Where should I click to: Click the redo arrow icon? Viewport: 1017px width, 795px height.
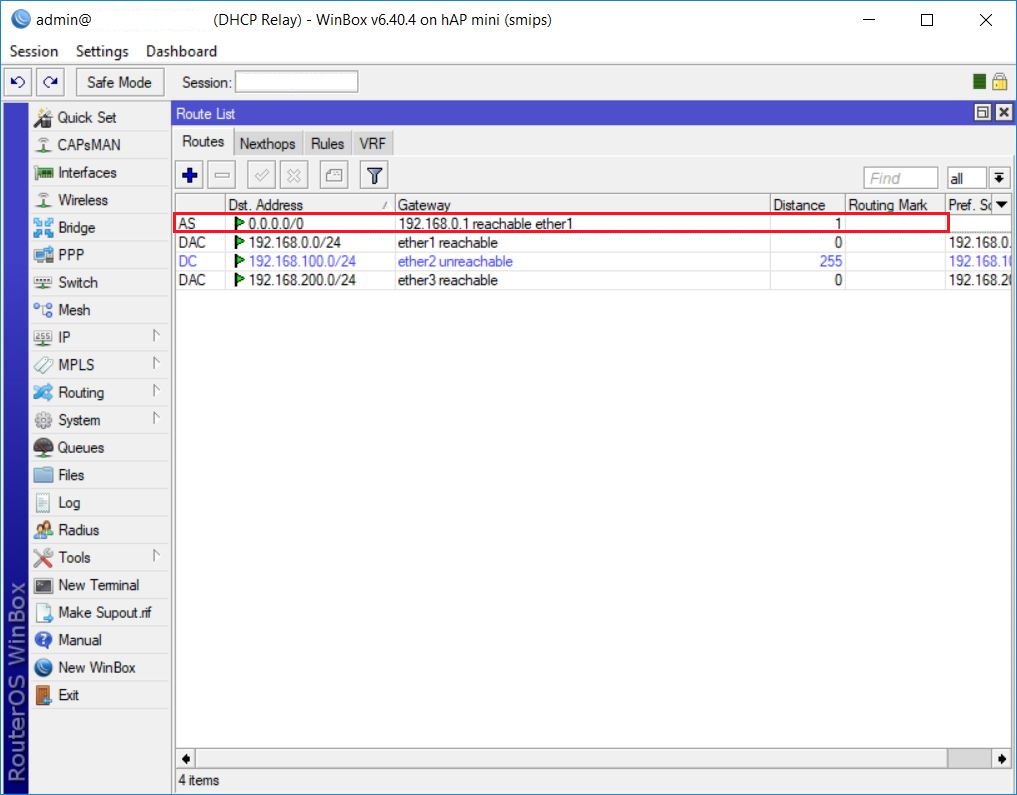pyautogui.click(x=50, y=82)
